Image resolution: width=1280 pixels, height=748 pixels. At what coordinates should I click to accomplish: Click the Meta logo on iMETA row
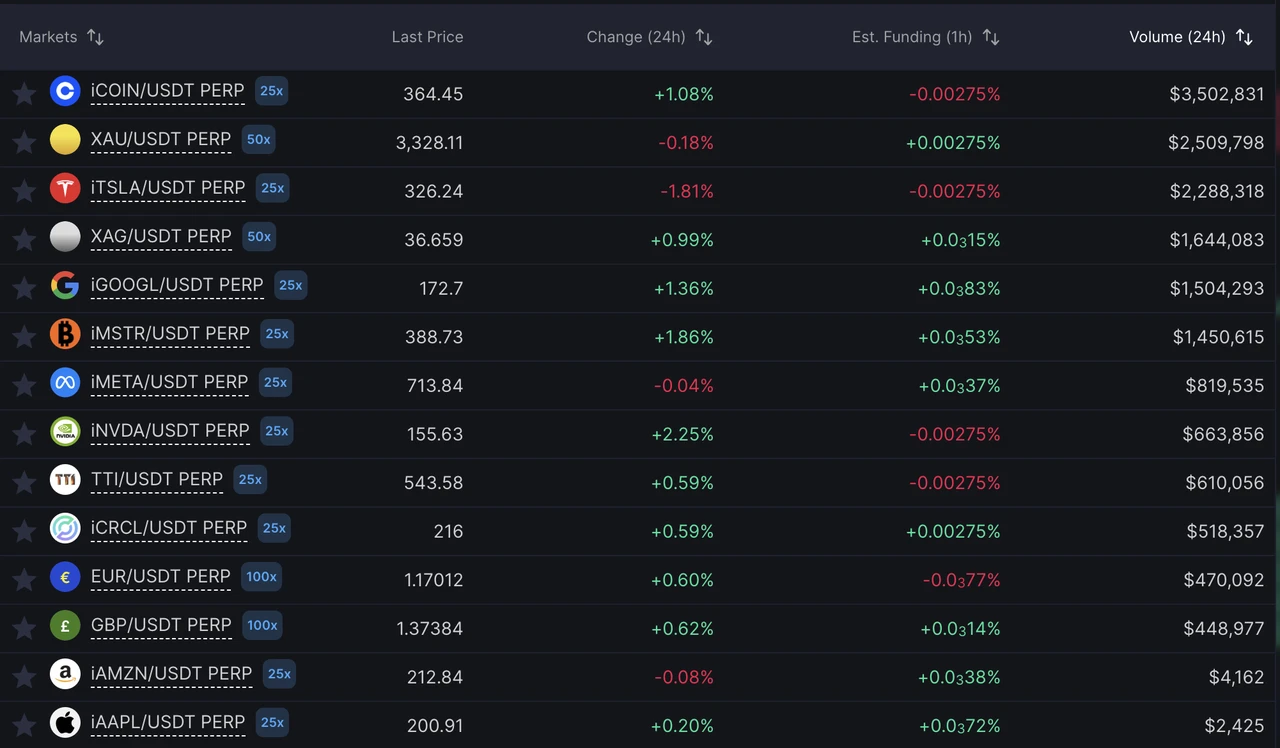tap(65, 382)
